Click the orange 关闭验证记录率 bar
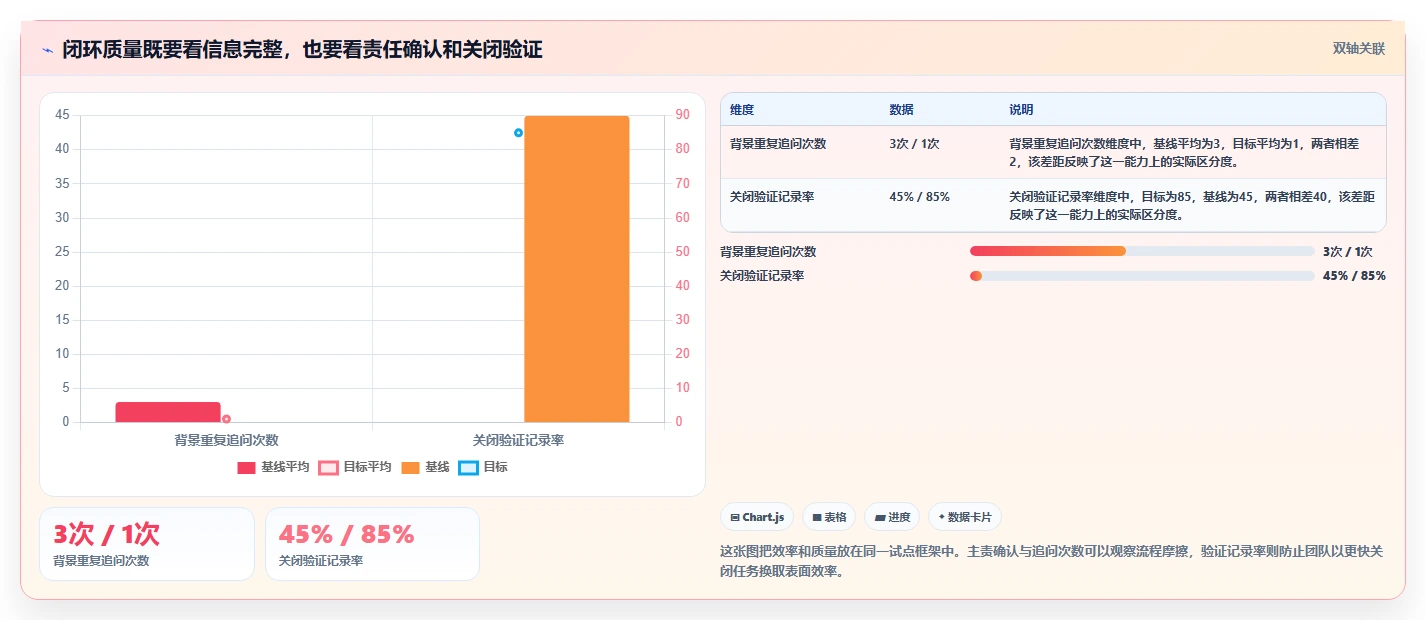The height and width of the screenshot is (620, 1426). click(577, 269)
